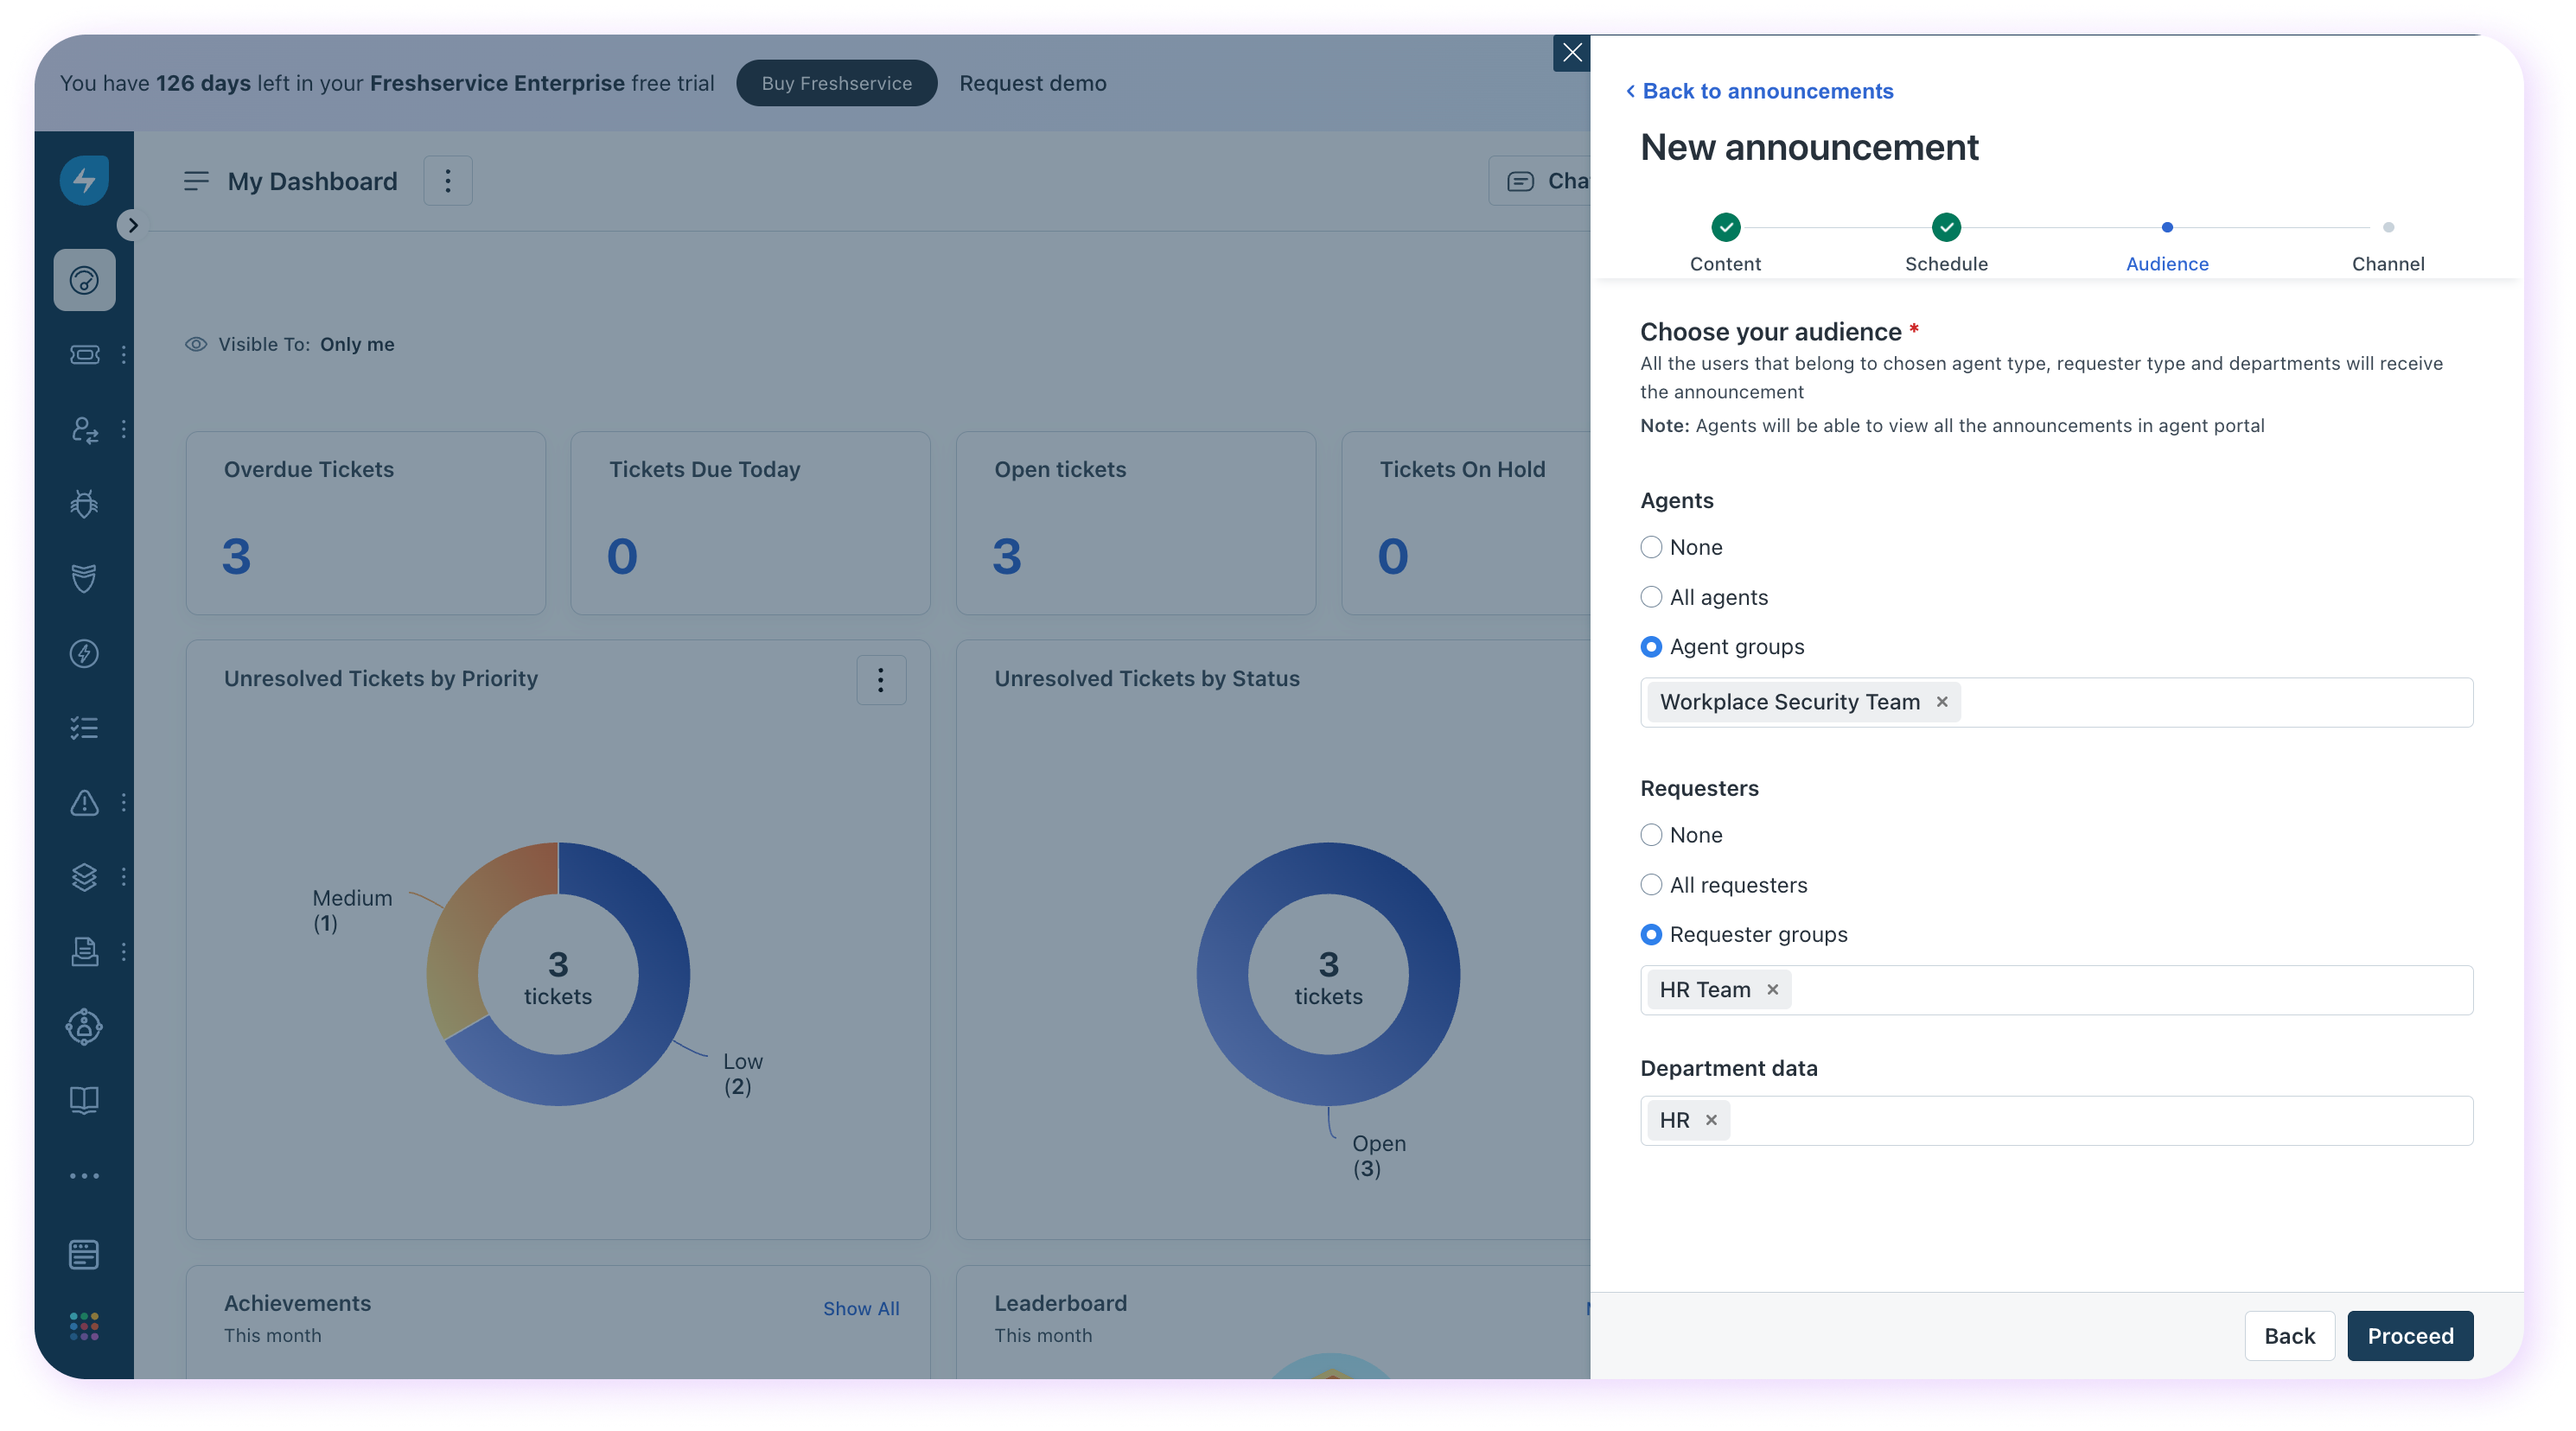2576x1431 pixels.
Task: Open the Assets stacked layers icon
Action: (84, 877)
